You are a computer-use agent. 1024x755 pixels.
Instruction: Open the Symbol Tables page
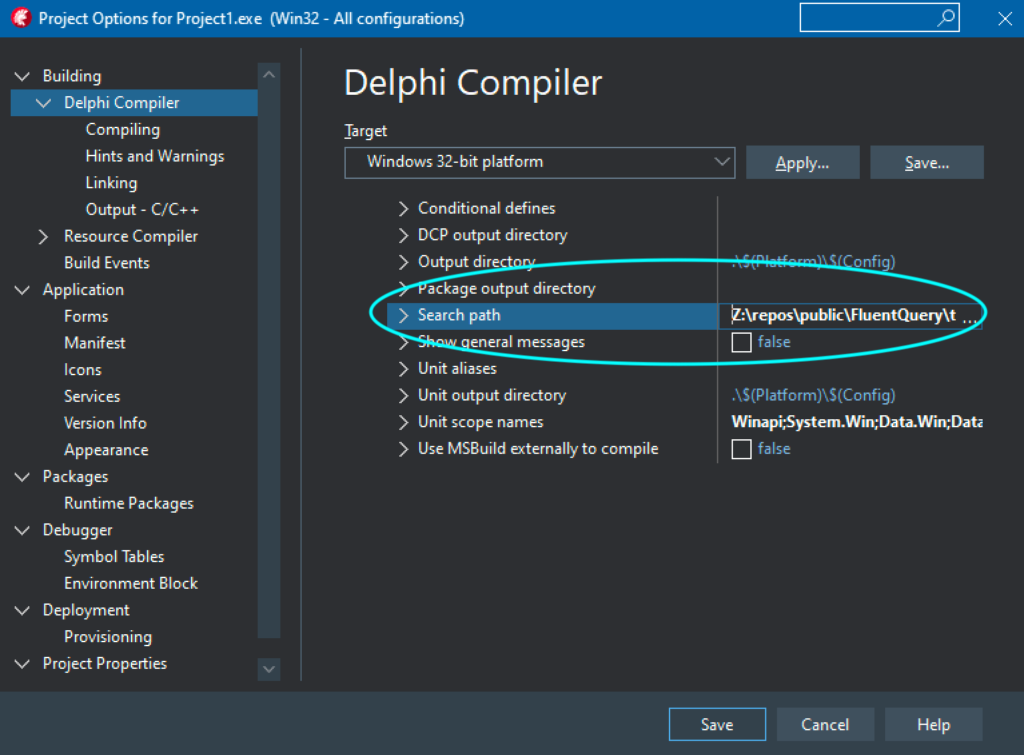(114, 557)
